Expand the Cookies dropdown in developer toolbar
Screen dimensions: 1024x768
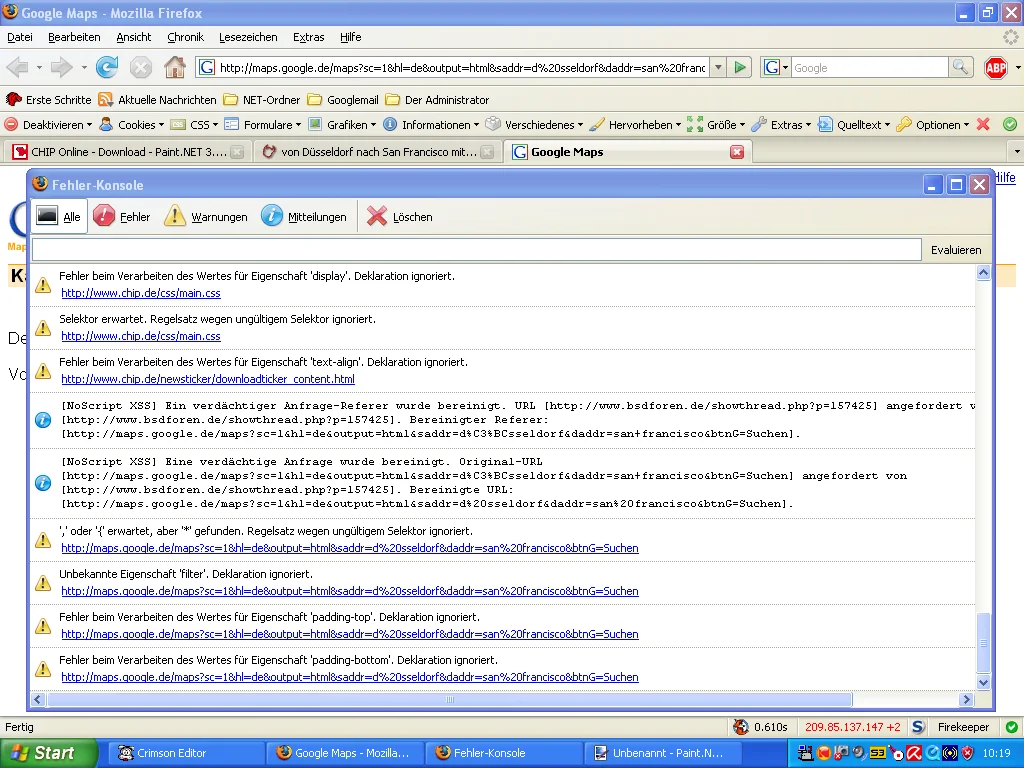[x=131, y=125]
